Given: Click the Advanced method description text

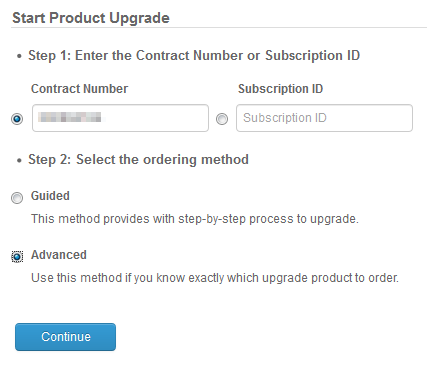Looking at the screenshot, I should [215, 278].
